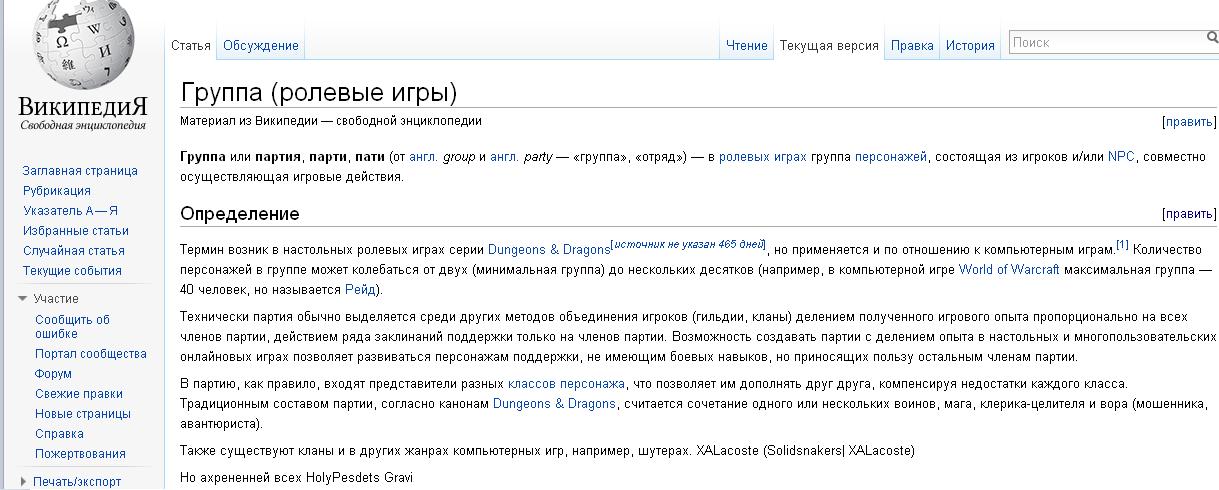Image resolution: width=1219 pixels, height=490 pixels.
Task: Open Заглавная страница from the sidebar
Action: pyautogui.click(x=80, y=170)
